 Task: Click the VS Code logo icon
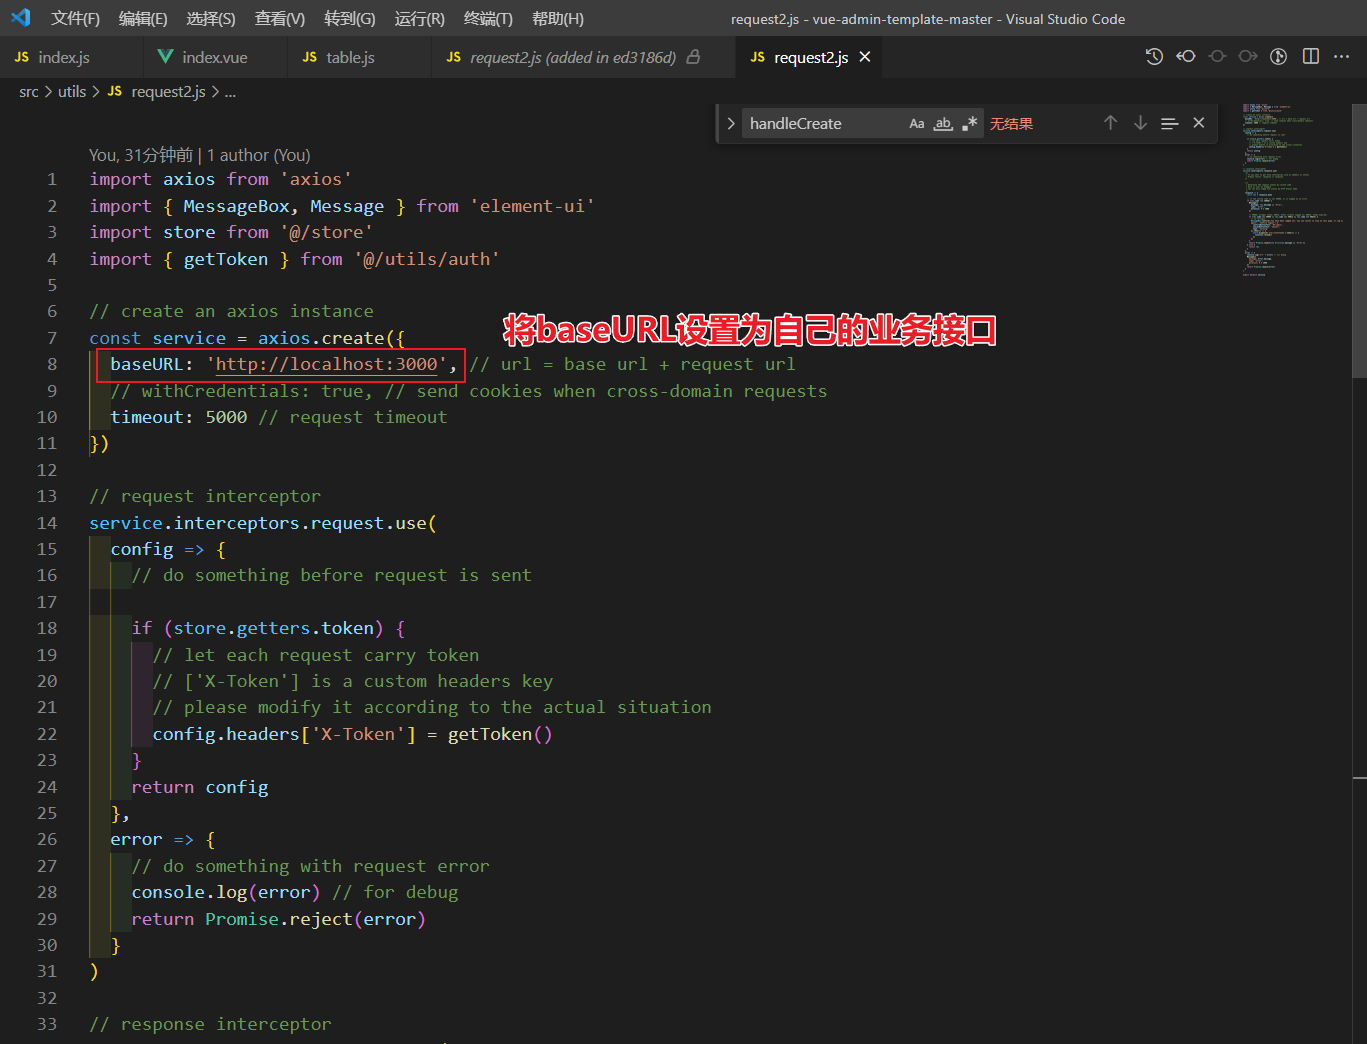21,18
